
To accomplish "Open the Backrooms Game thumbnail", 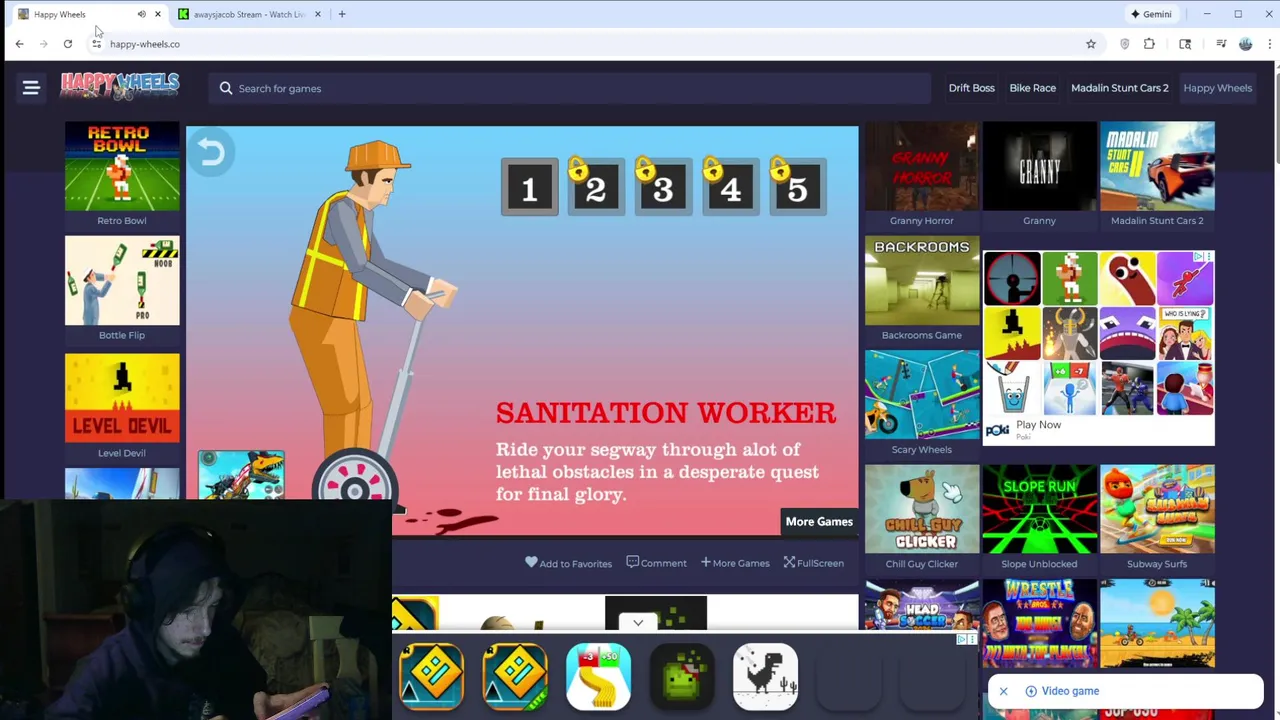I will click(x=922, y=281).
